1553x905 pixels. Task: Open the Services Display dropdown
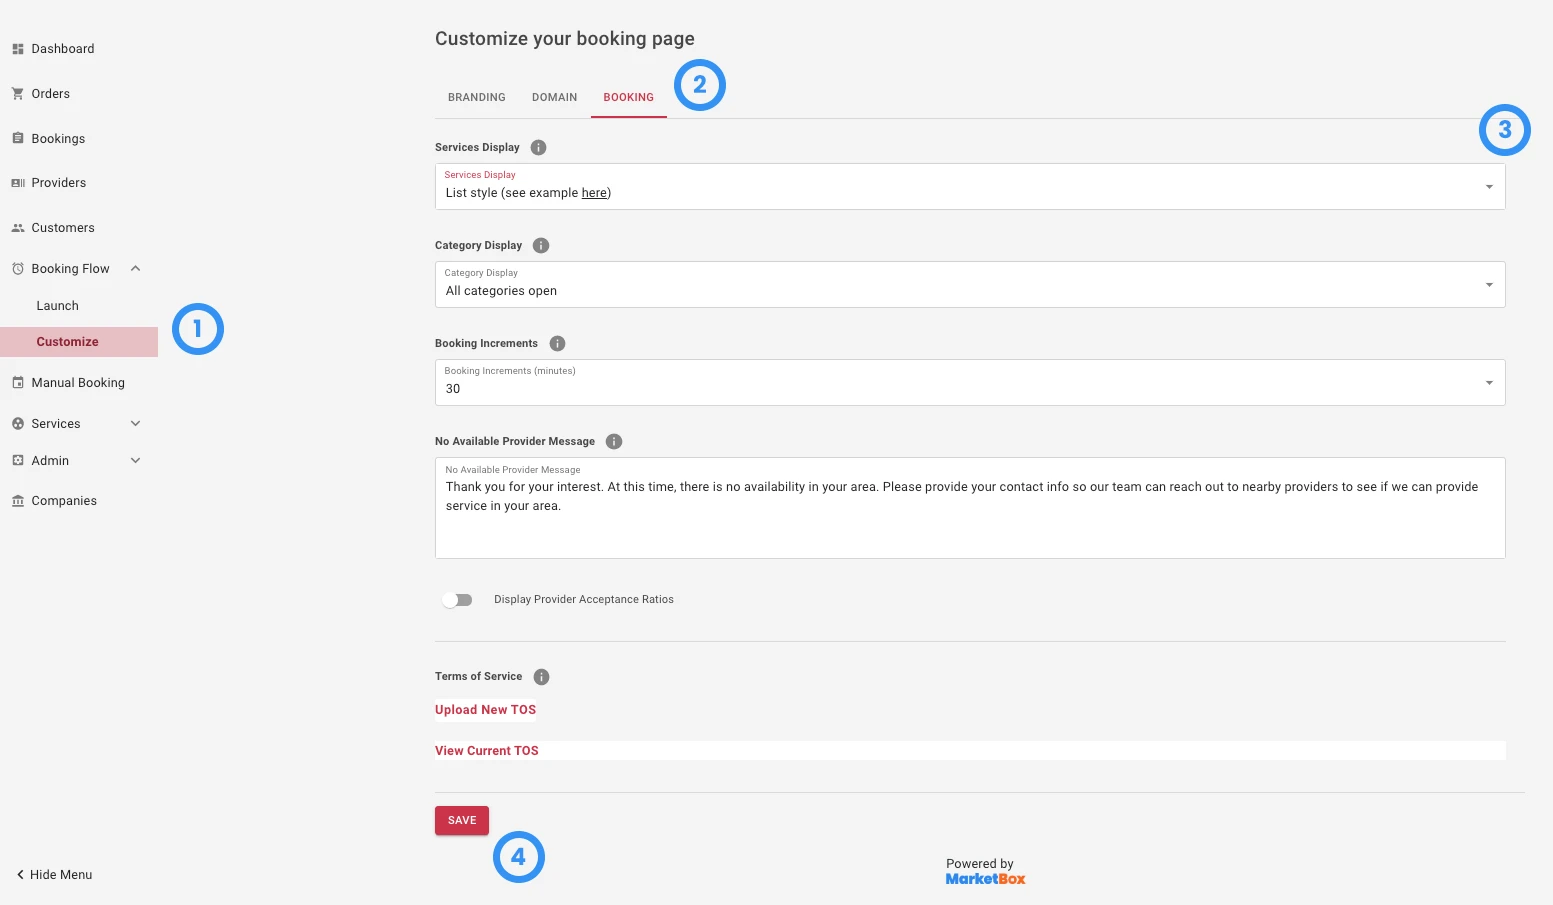point(1488,186)
